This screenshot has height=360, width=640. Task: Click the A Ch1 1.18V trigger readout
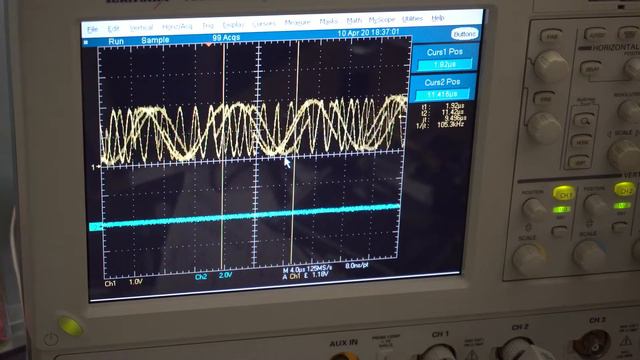pos(305,276)
